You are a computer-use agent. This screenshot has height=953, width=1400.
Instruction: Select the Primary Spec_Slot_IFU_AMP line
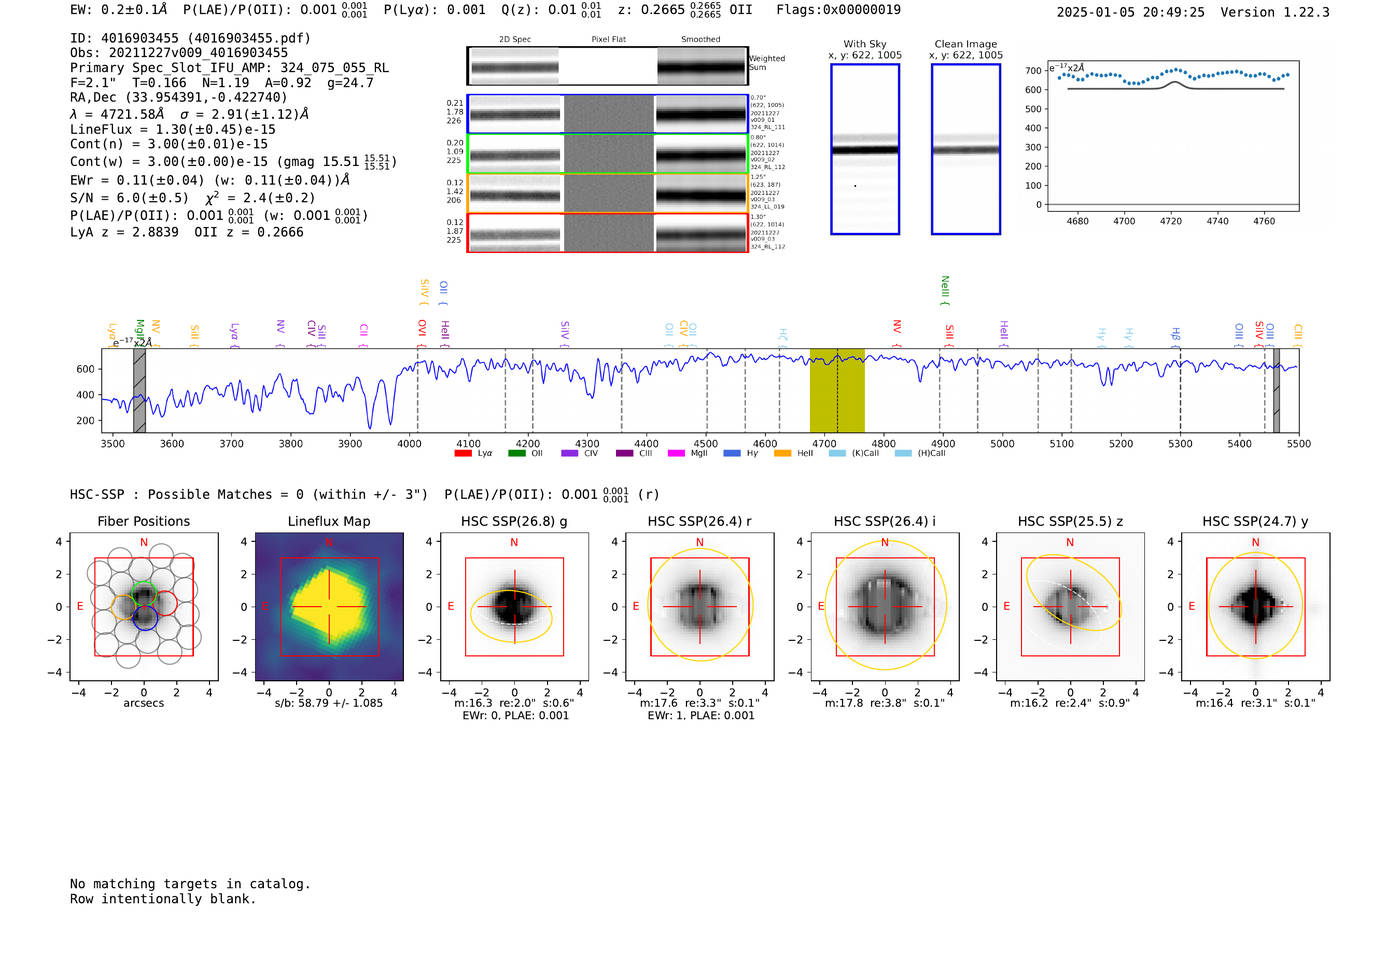(229, 68)
